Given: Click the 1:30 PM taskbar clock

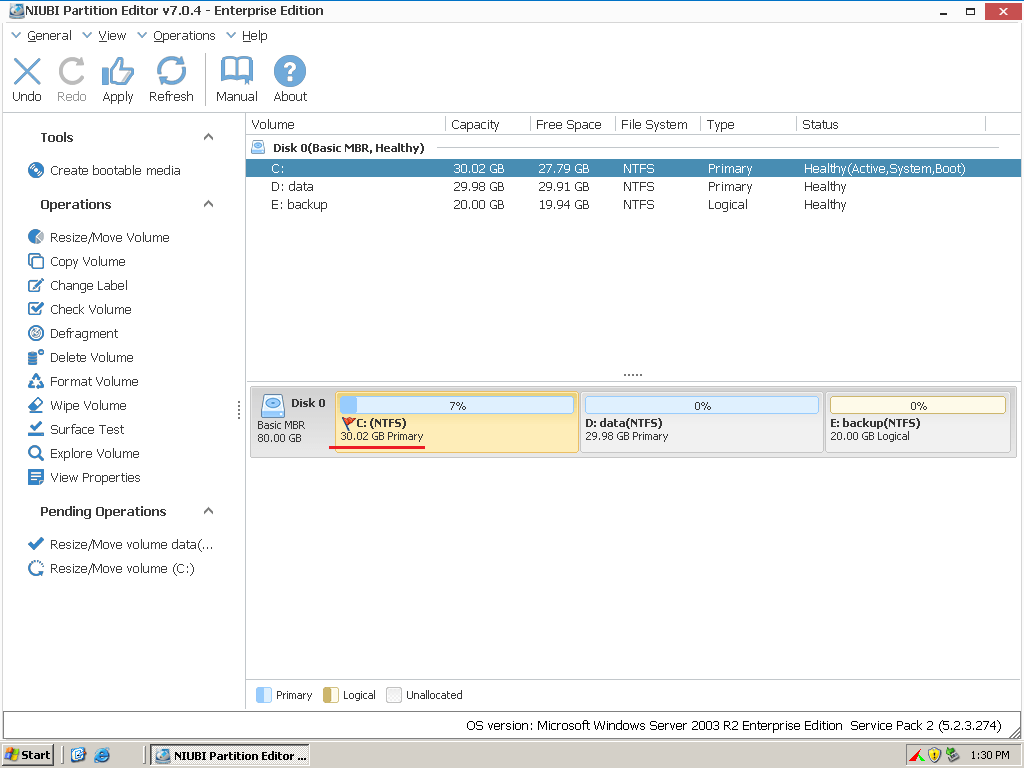Looking at the screenshot, I should (x=989, y=755).
